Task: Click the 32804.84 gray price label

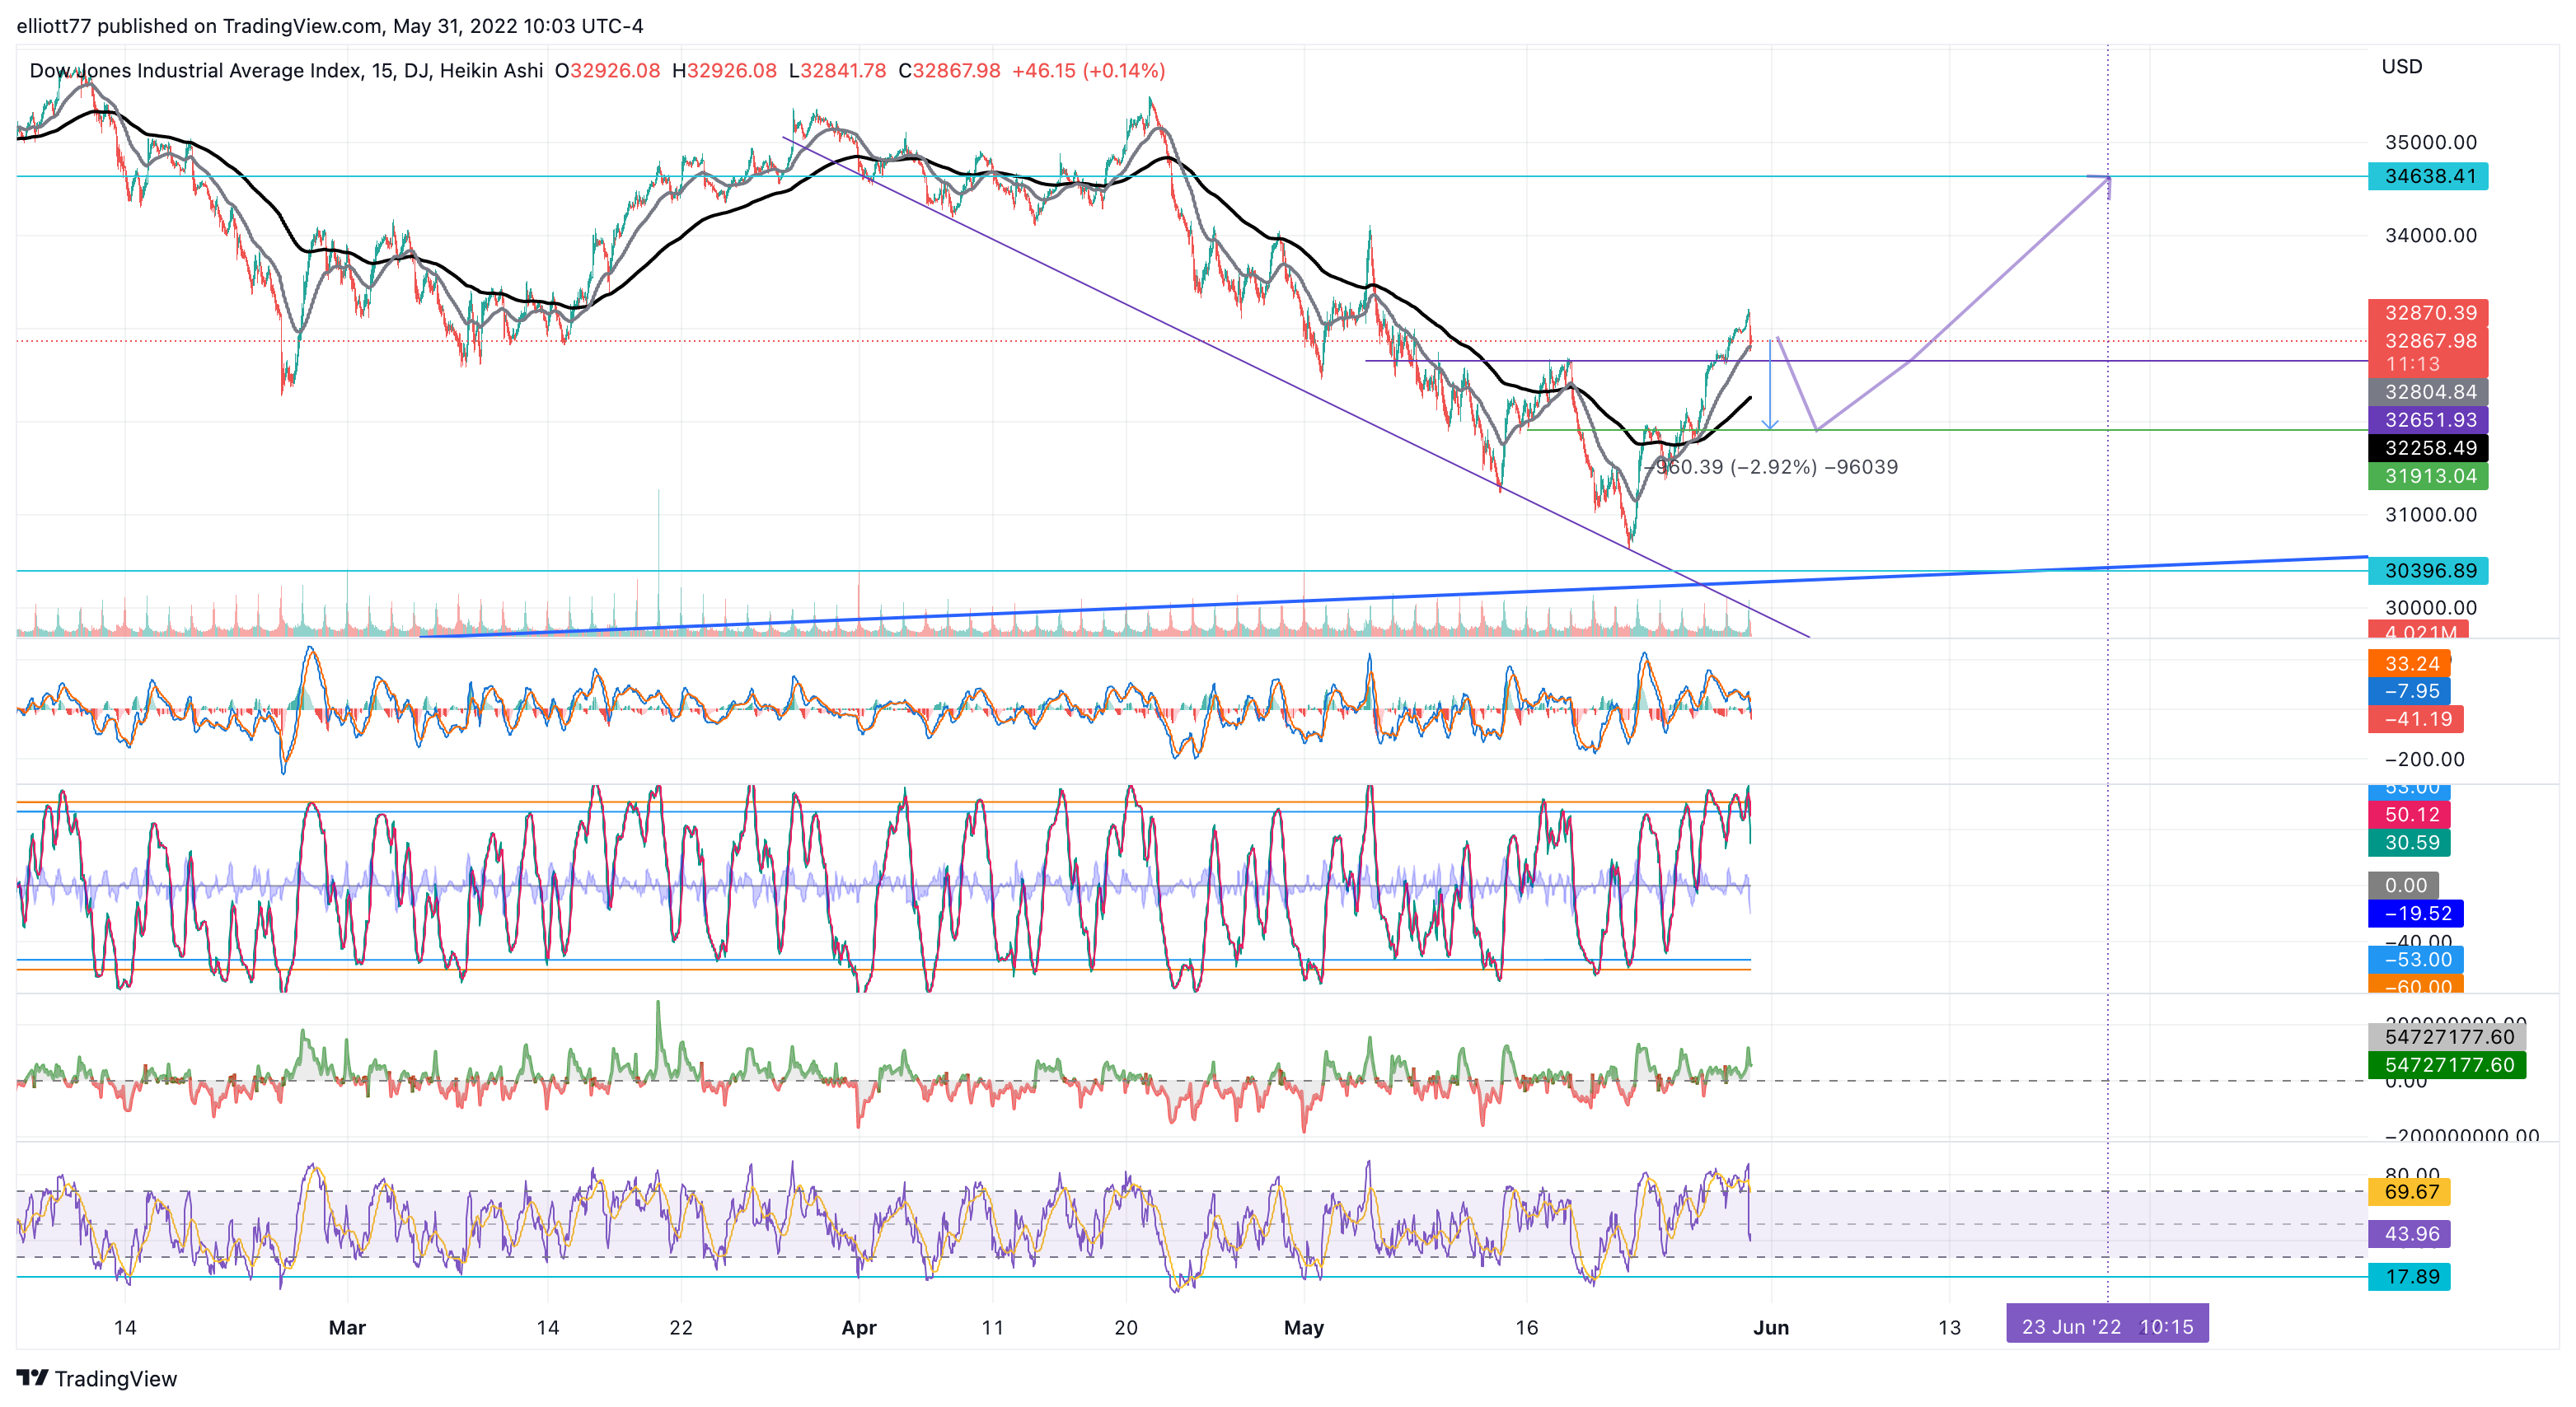Action: tap(2428, 392)
